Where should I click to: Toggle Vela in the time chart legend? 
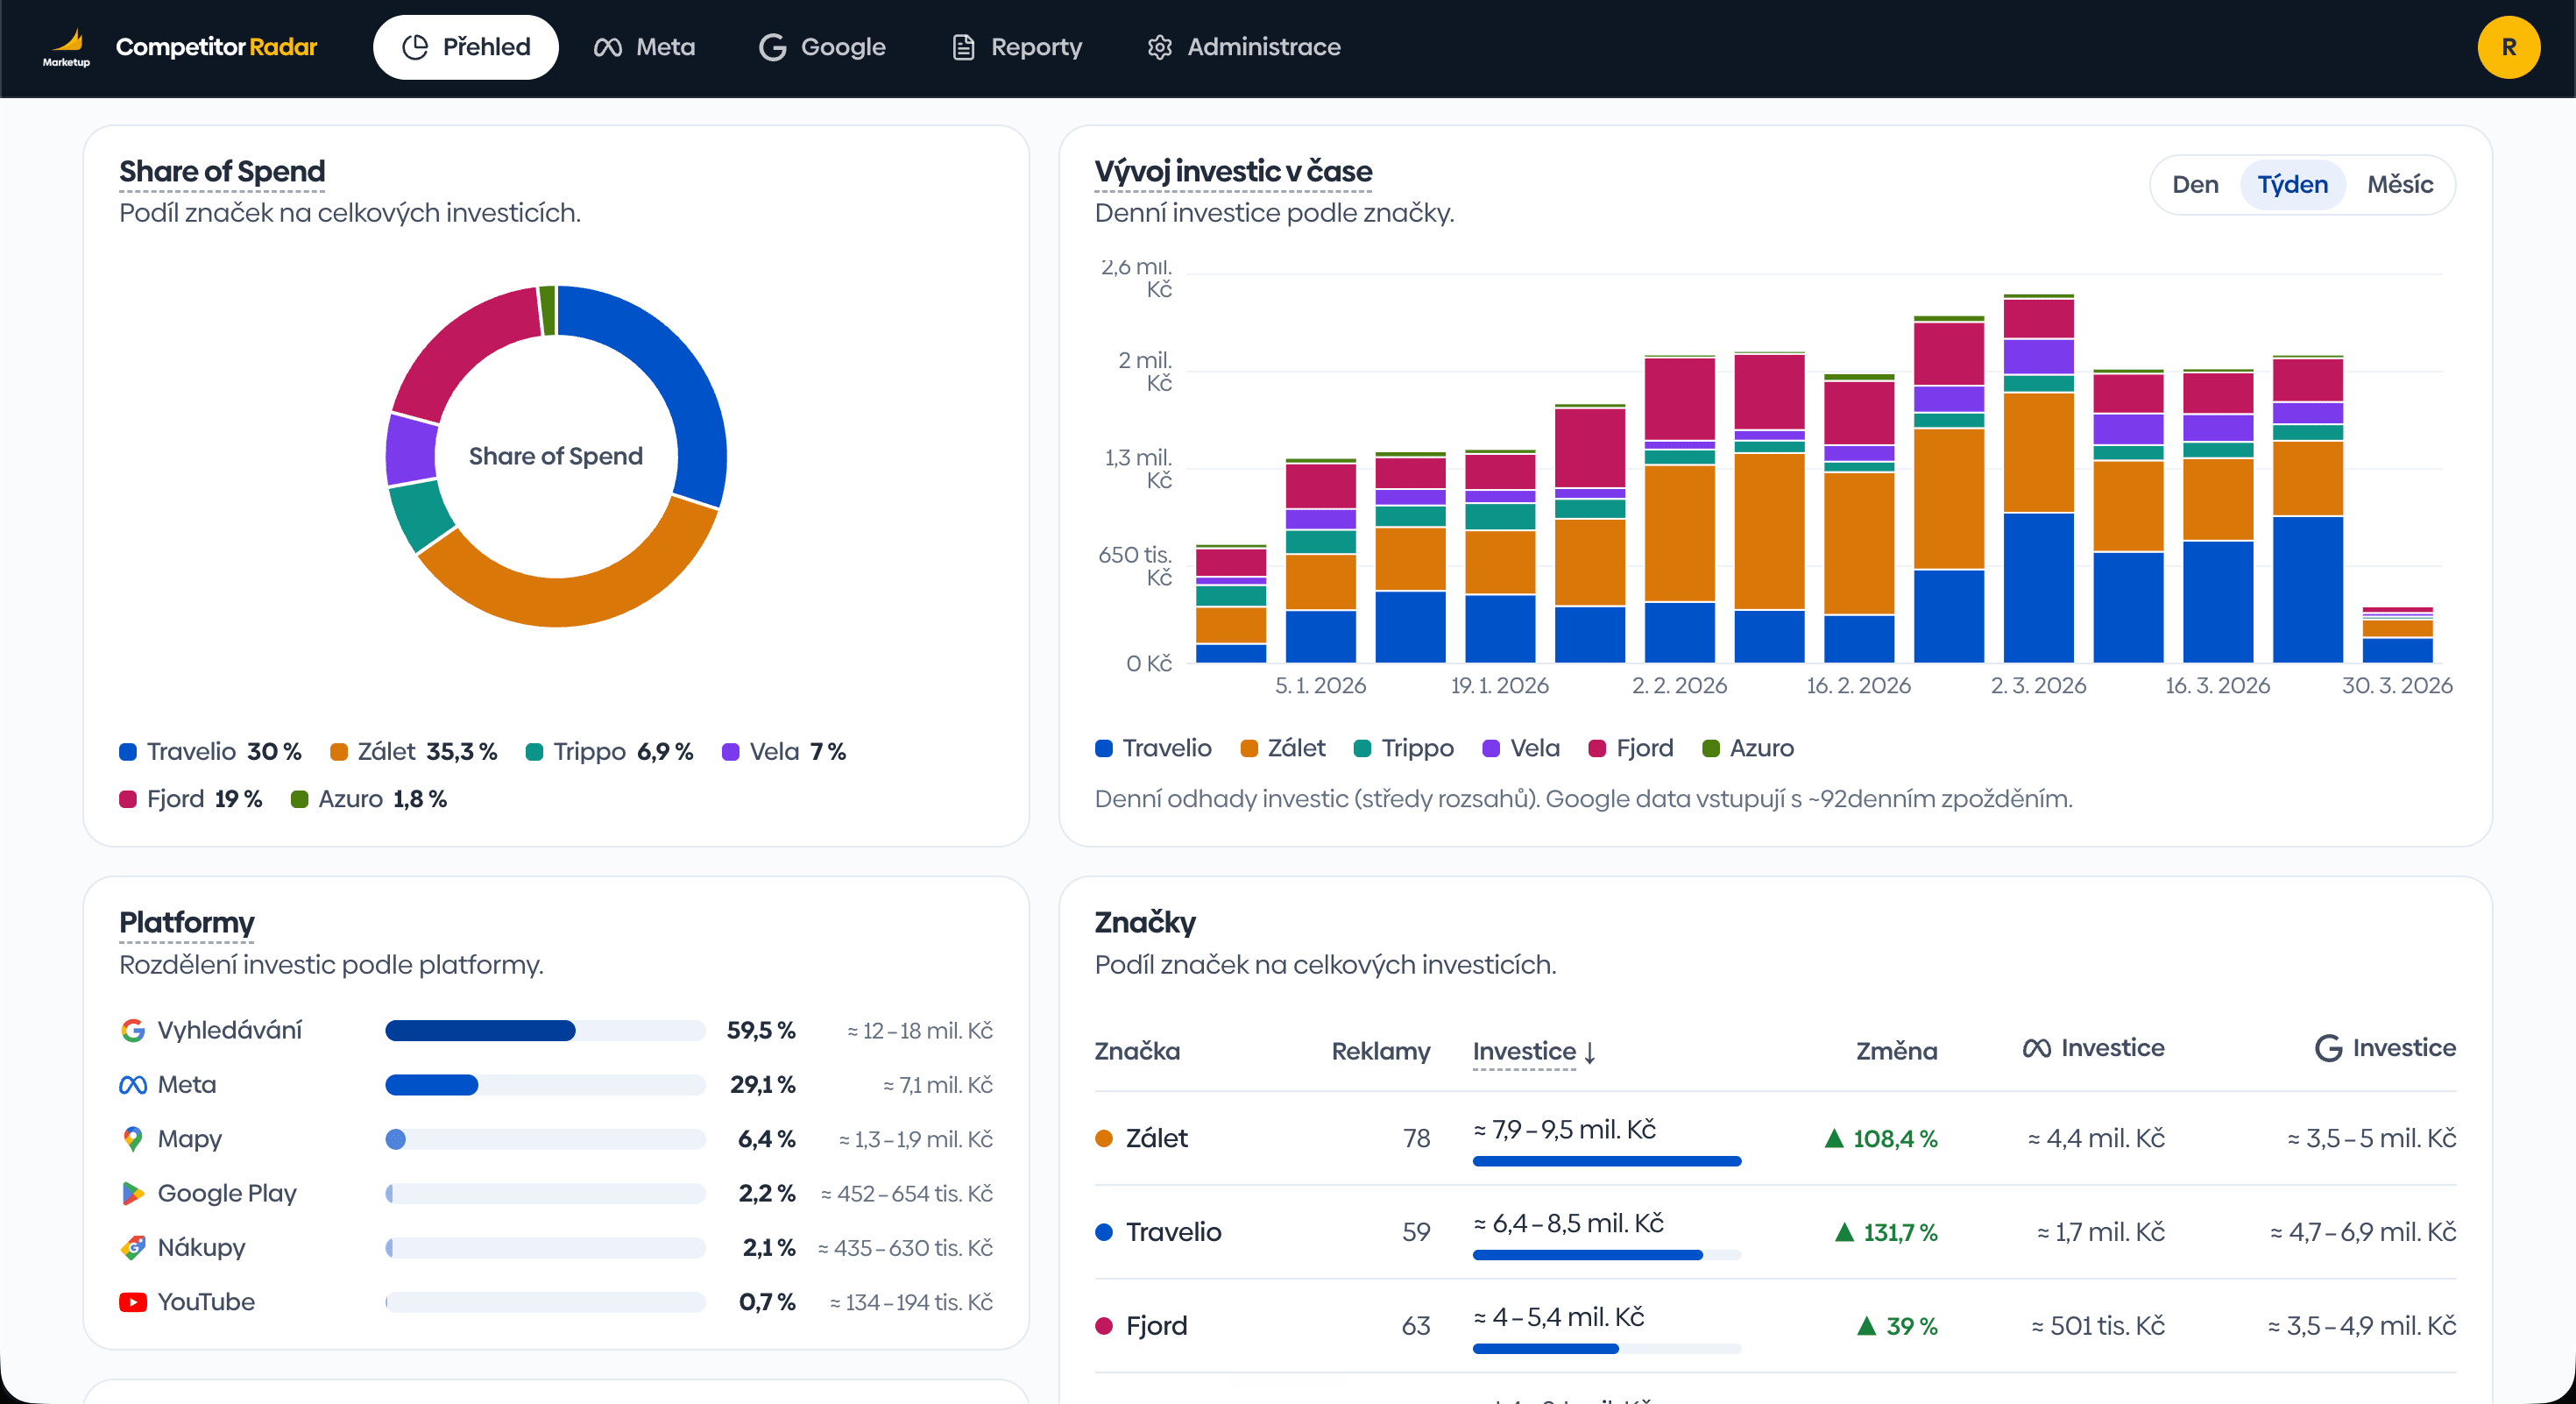click(1521, 748)
